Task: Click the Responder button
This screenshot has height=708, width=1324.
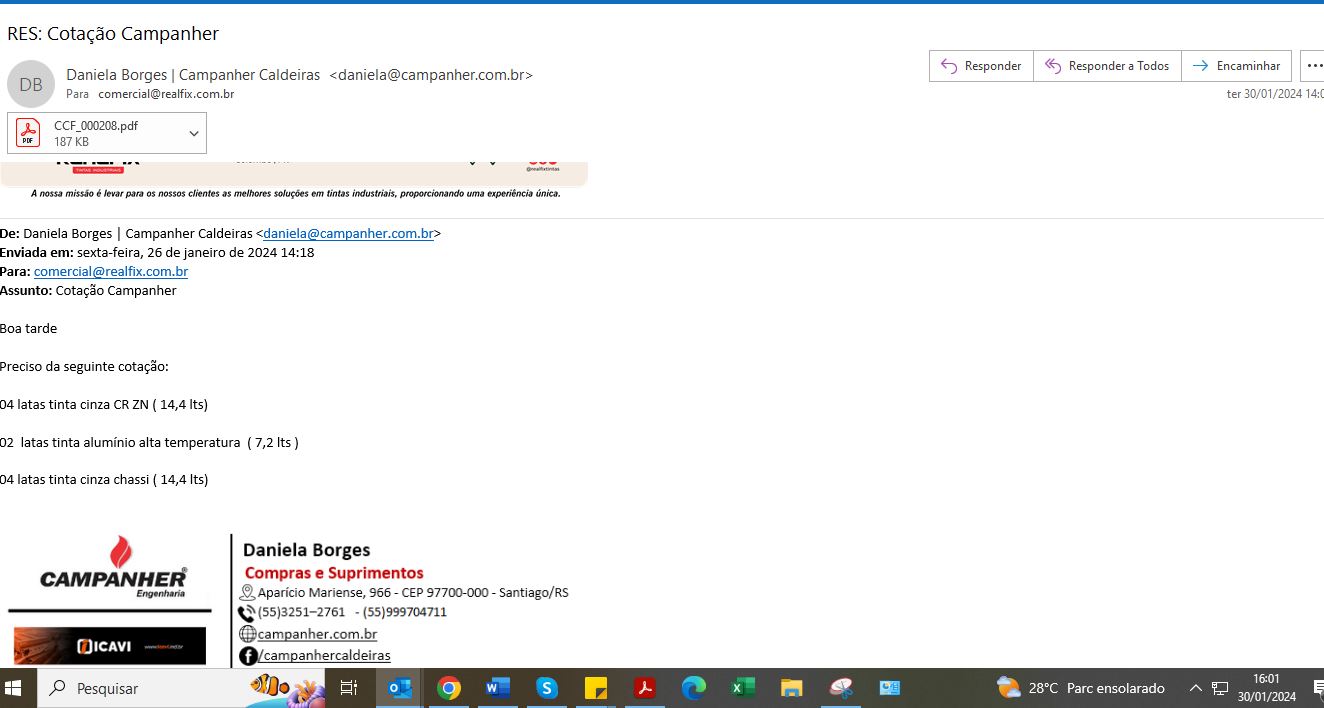Action: click(x=981, y=66)
